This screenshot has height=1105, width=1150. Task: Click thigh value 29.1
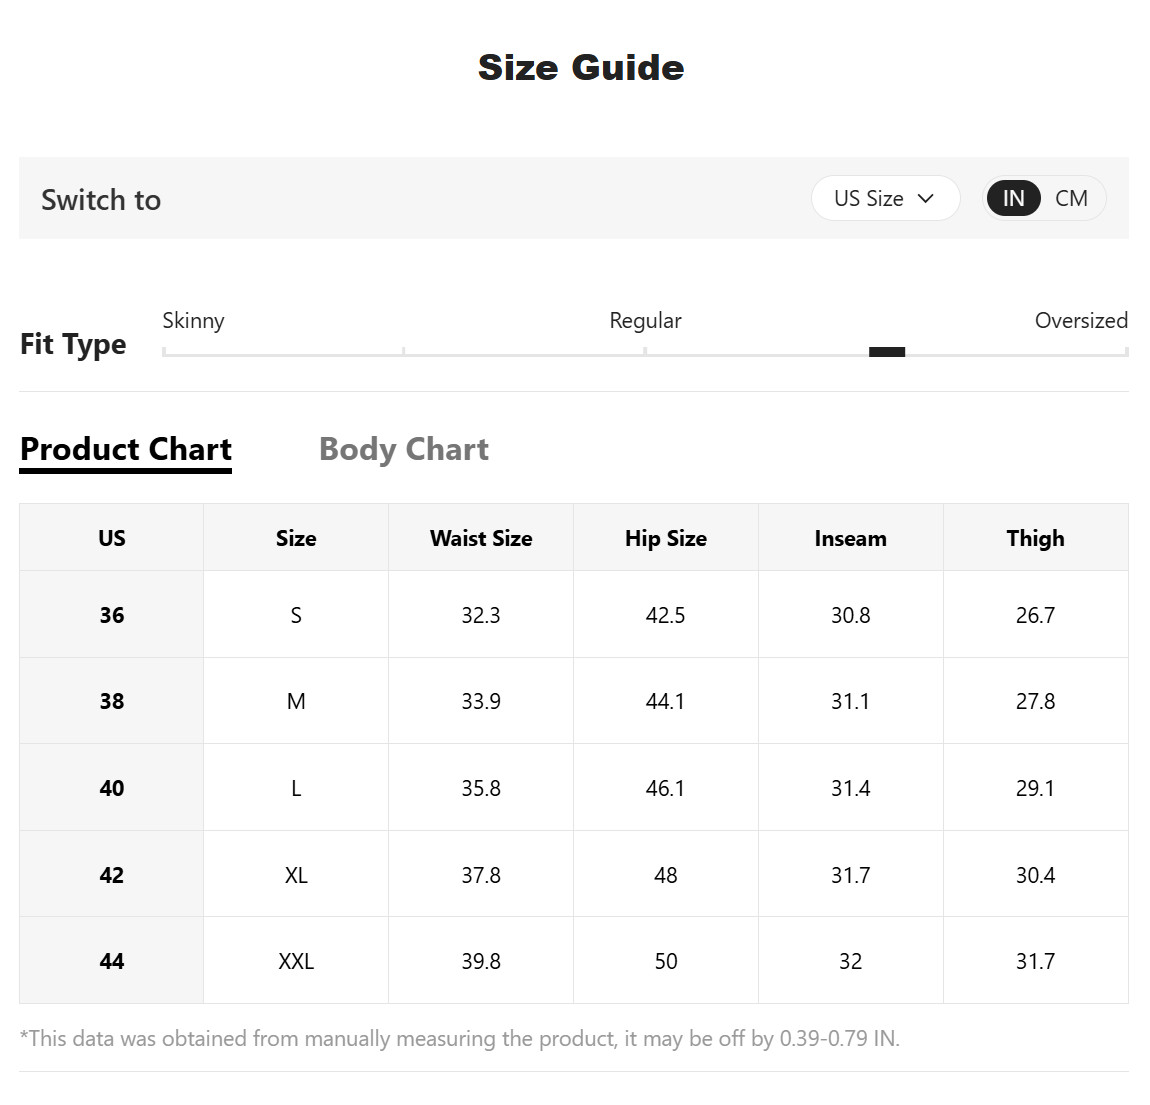point(1036,788)
